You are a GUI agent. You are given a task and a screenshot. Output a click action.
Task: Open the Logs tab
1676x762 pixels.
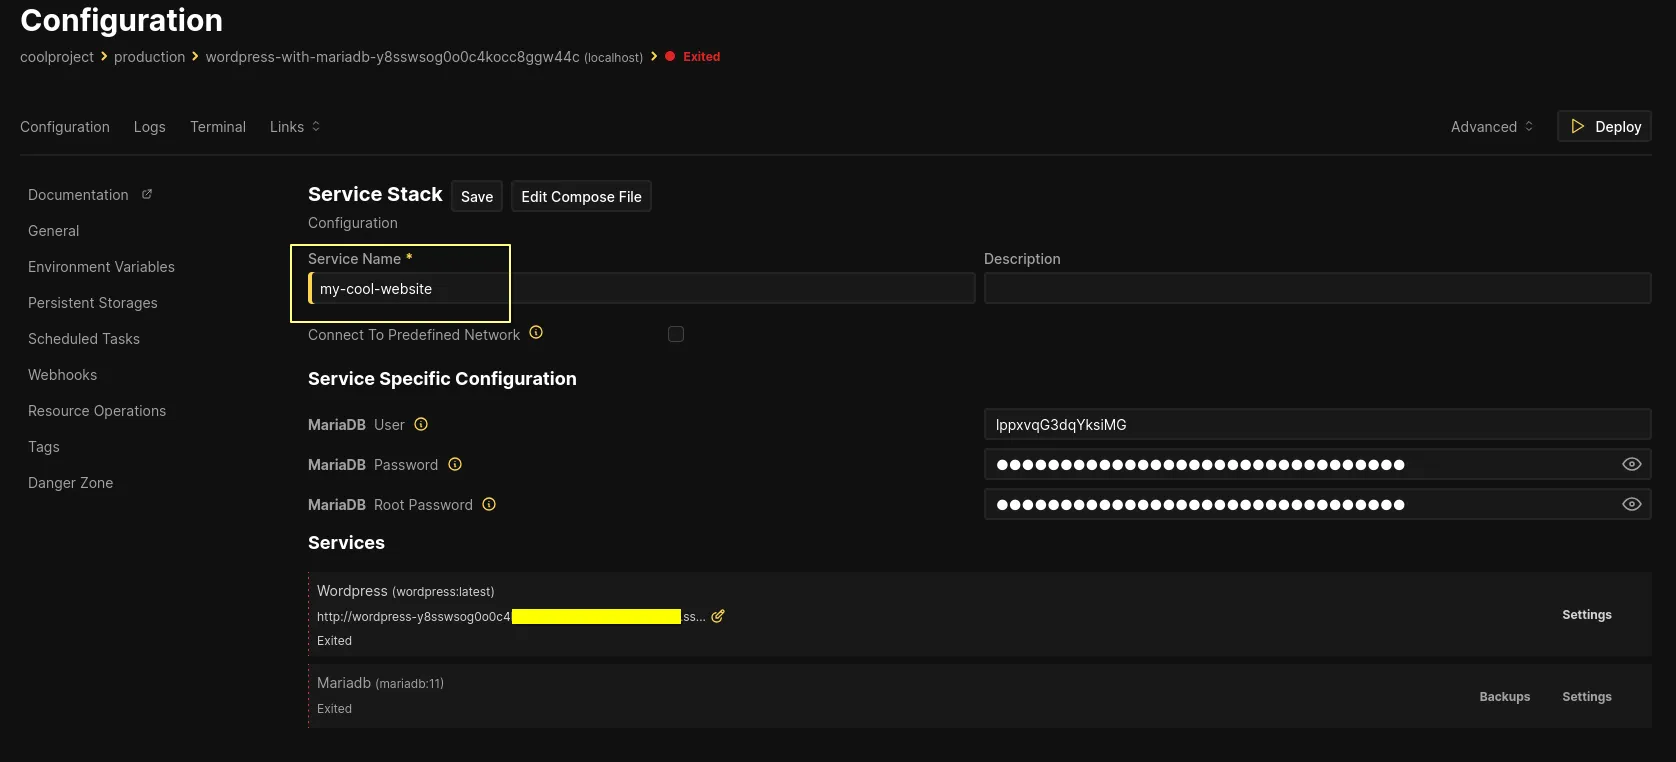pyautogui.click(x=150, y=127)
